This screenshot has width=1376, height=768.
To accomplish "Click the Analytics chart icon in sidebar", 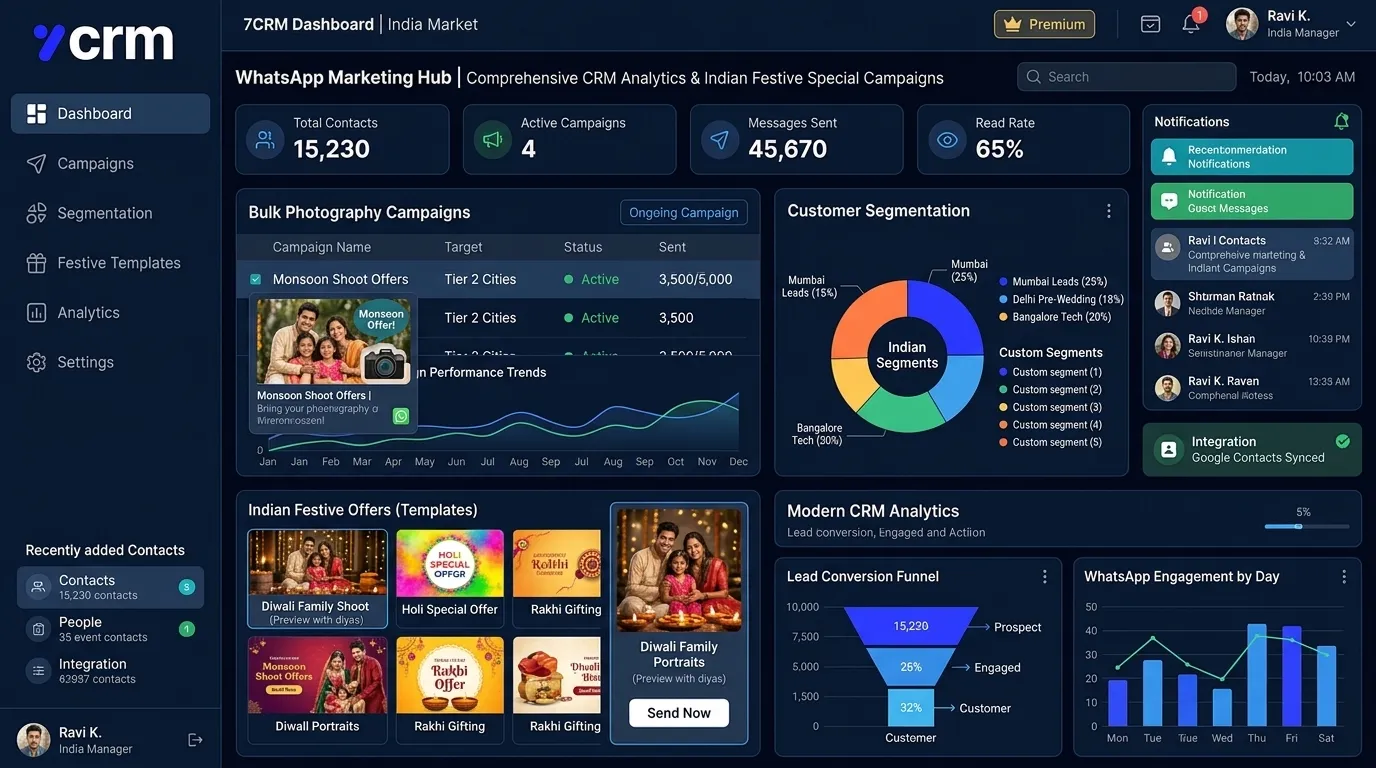I will pos(36,313).
